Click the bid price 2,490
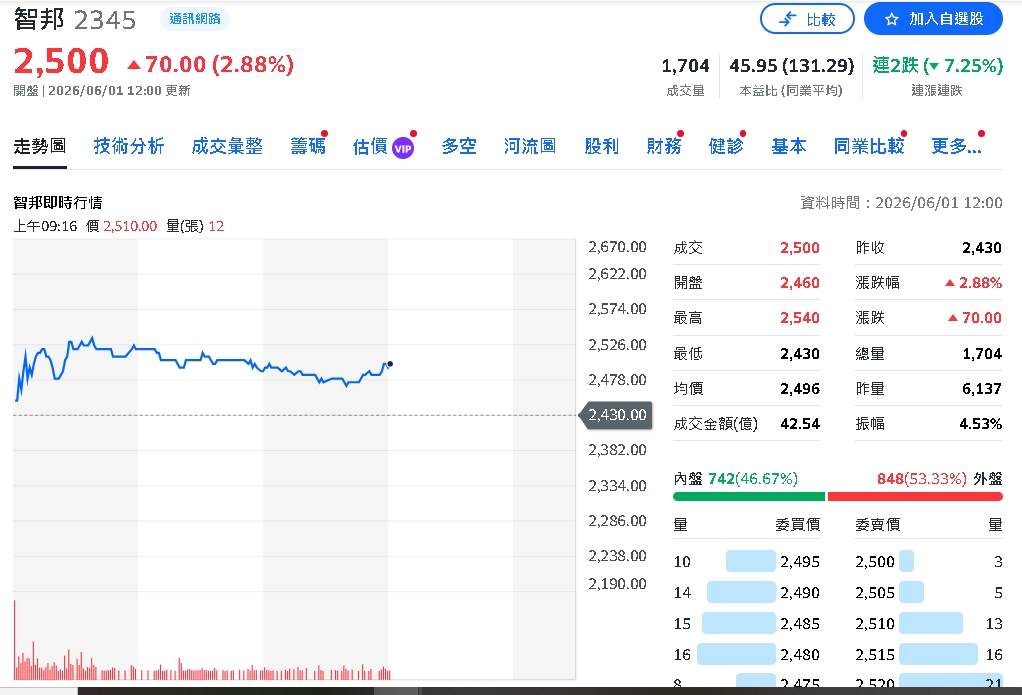Viewport: 1022px width, 695px height. pos(800,593)
